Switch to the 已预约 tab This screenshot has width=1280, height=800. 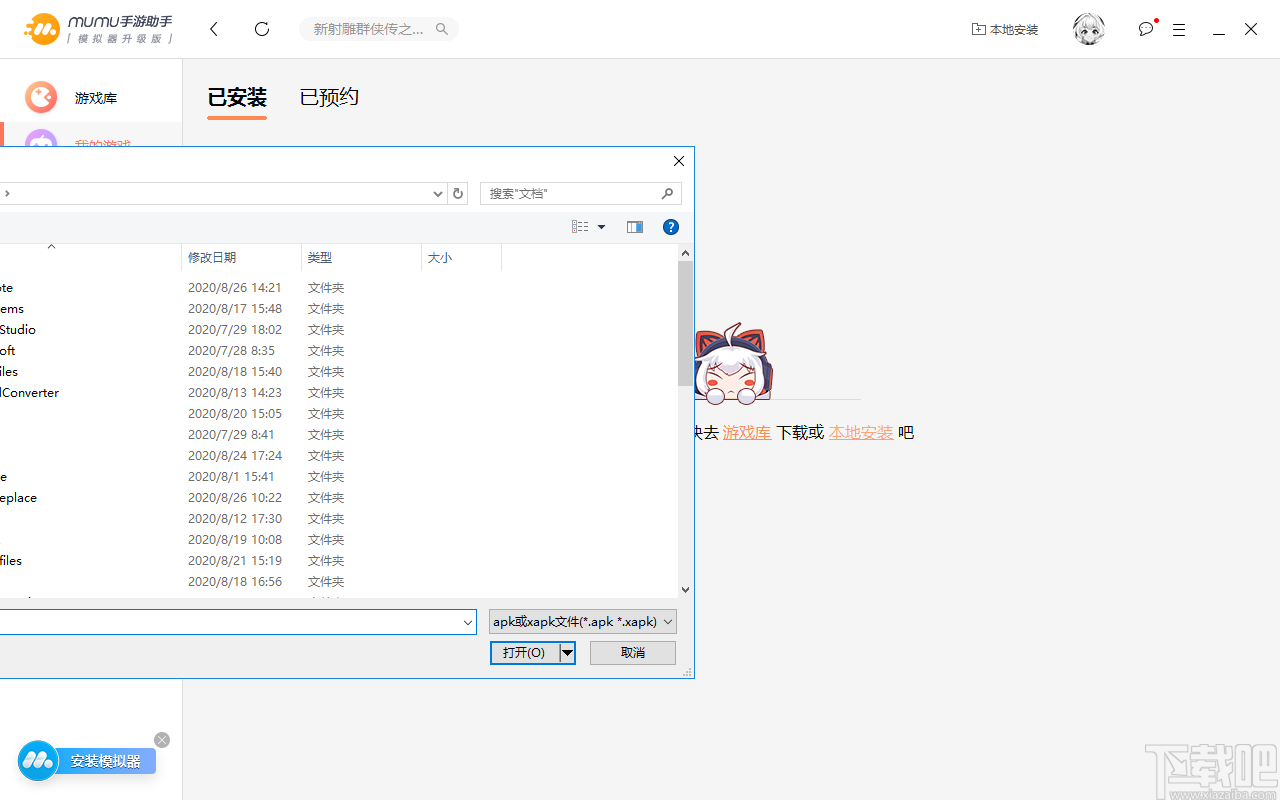click(328, 97)
